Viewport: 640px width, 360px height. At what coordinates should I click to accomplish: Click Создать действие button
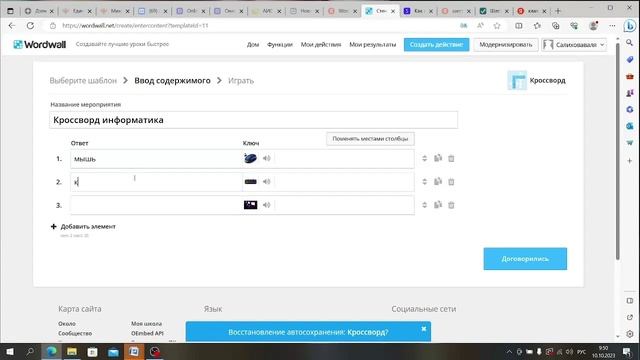click(436, 44)
